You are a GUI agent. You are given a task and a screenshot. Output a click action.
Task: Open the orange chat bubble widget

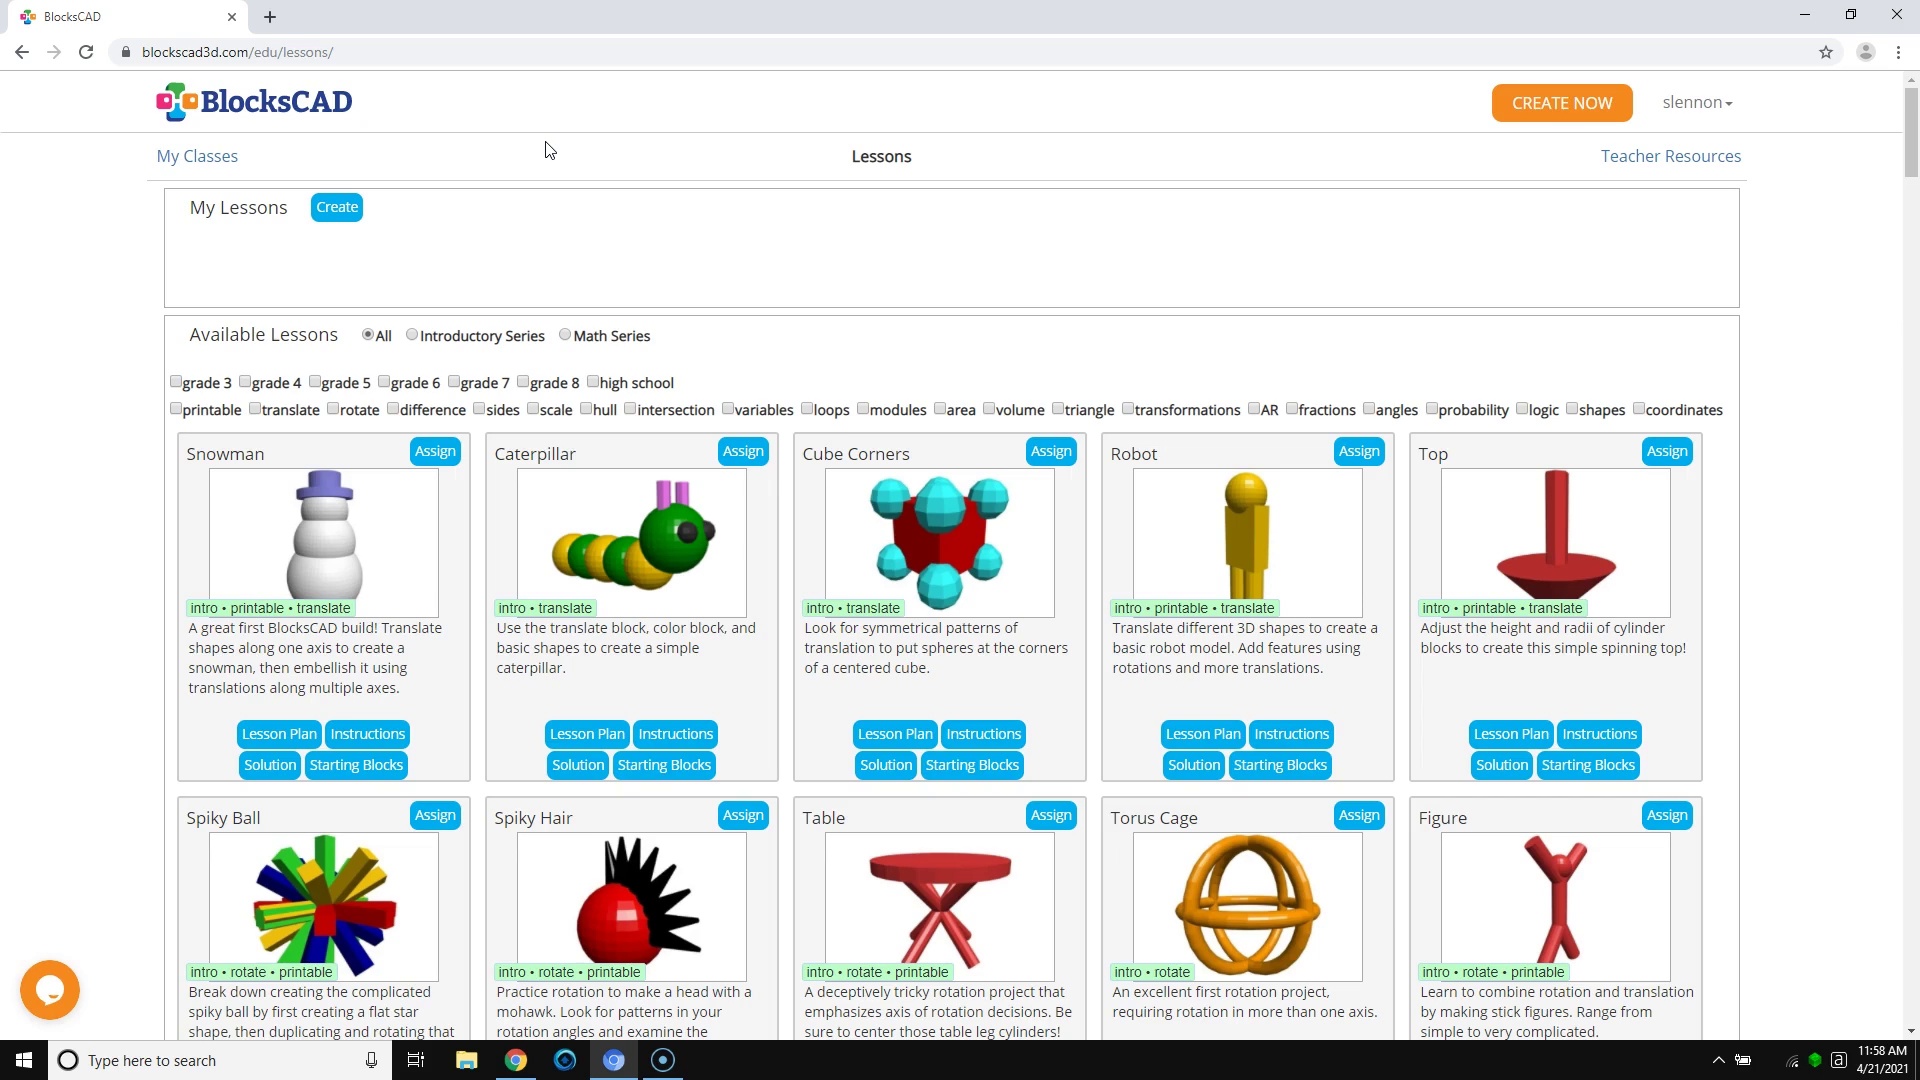(x=50, y=990)
